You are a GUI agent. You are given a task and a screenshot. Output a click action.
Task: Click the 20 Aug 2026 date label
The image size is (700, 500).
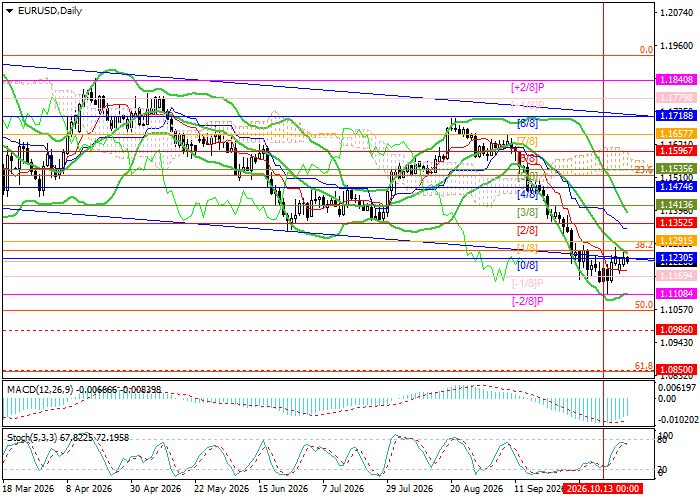click(x=476, y=489)
